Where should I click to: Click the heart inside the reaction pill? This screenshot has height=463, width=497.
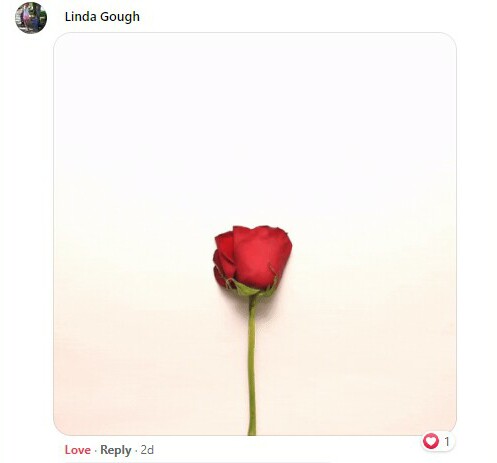pyautogui.click(x=431, y=442)
